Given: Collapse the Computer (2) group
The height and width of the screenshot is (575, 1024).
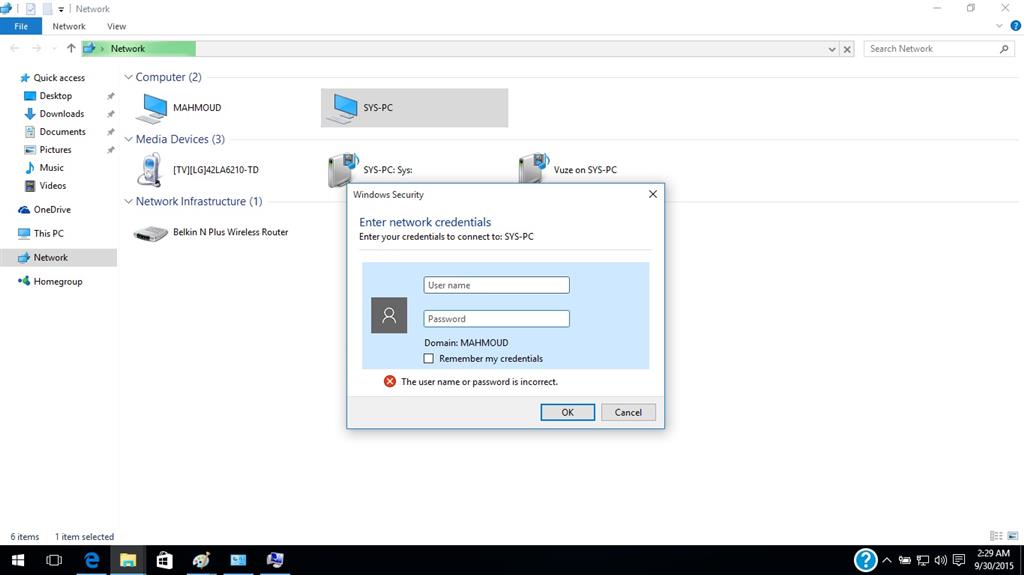Looking at the screenshot, I should [x=129, y=77].
